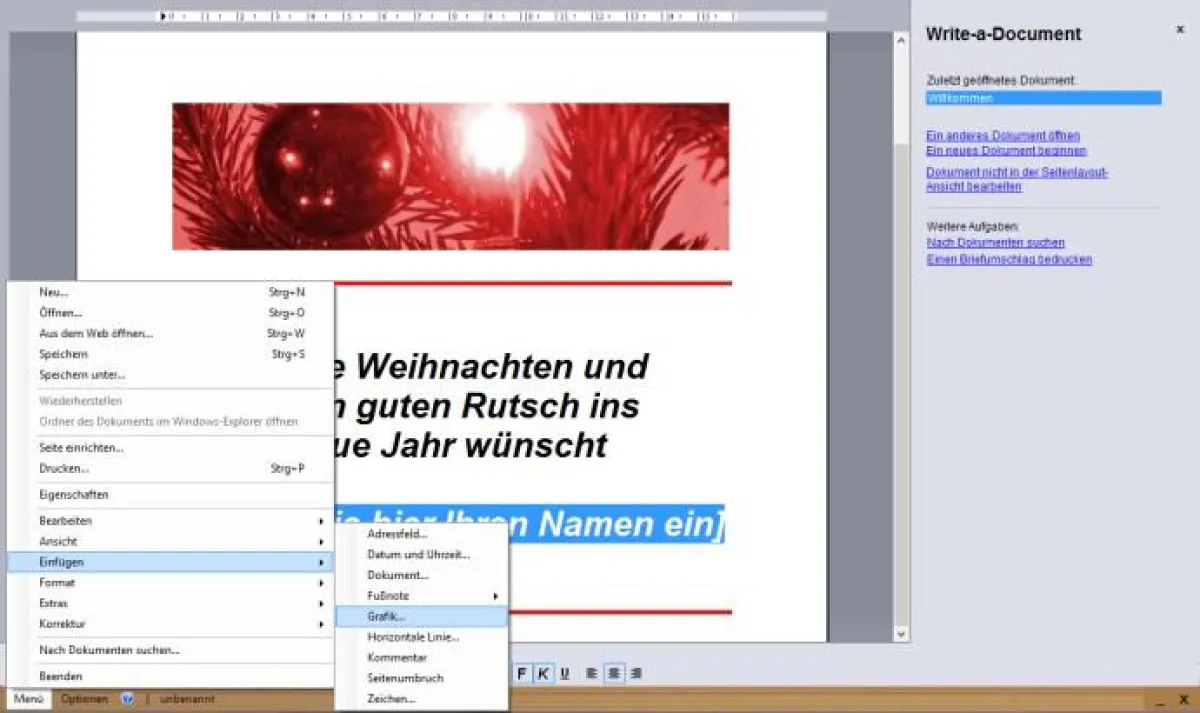Apply left text alignment
1200x713 pixels.
(x=591, y=673)
